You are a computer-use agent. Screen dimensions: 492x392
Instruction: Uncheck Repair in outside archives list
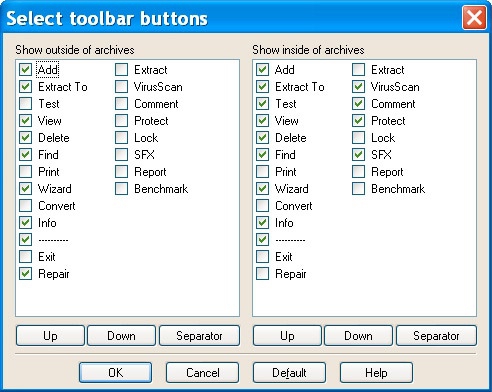coord(25,274)
